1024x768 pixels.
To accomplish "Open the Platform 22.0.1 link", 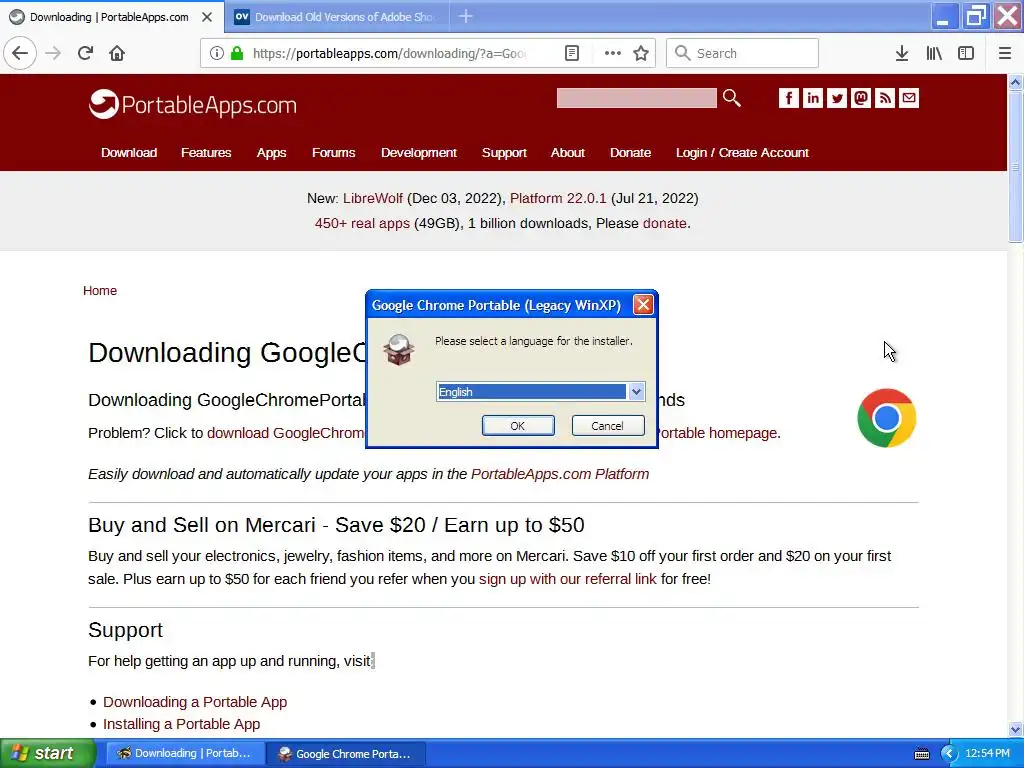I will (x=558, y=199).
